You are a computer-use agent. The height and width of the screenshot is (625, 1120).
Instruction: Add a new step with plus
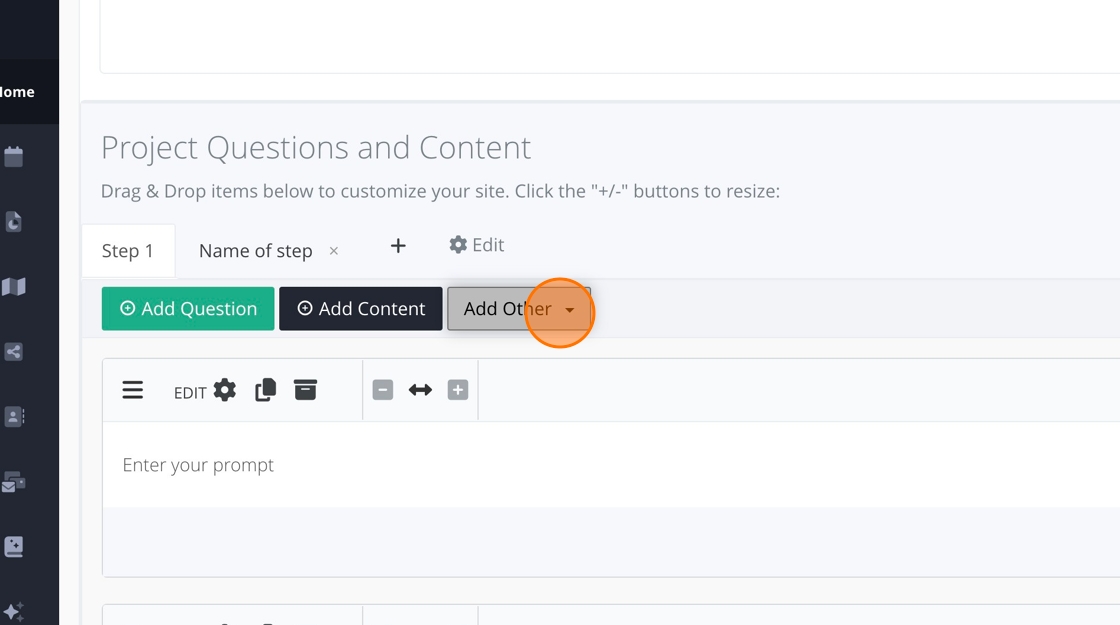point(398,246)
